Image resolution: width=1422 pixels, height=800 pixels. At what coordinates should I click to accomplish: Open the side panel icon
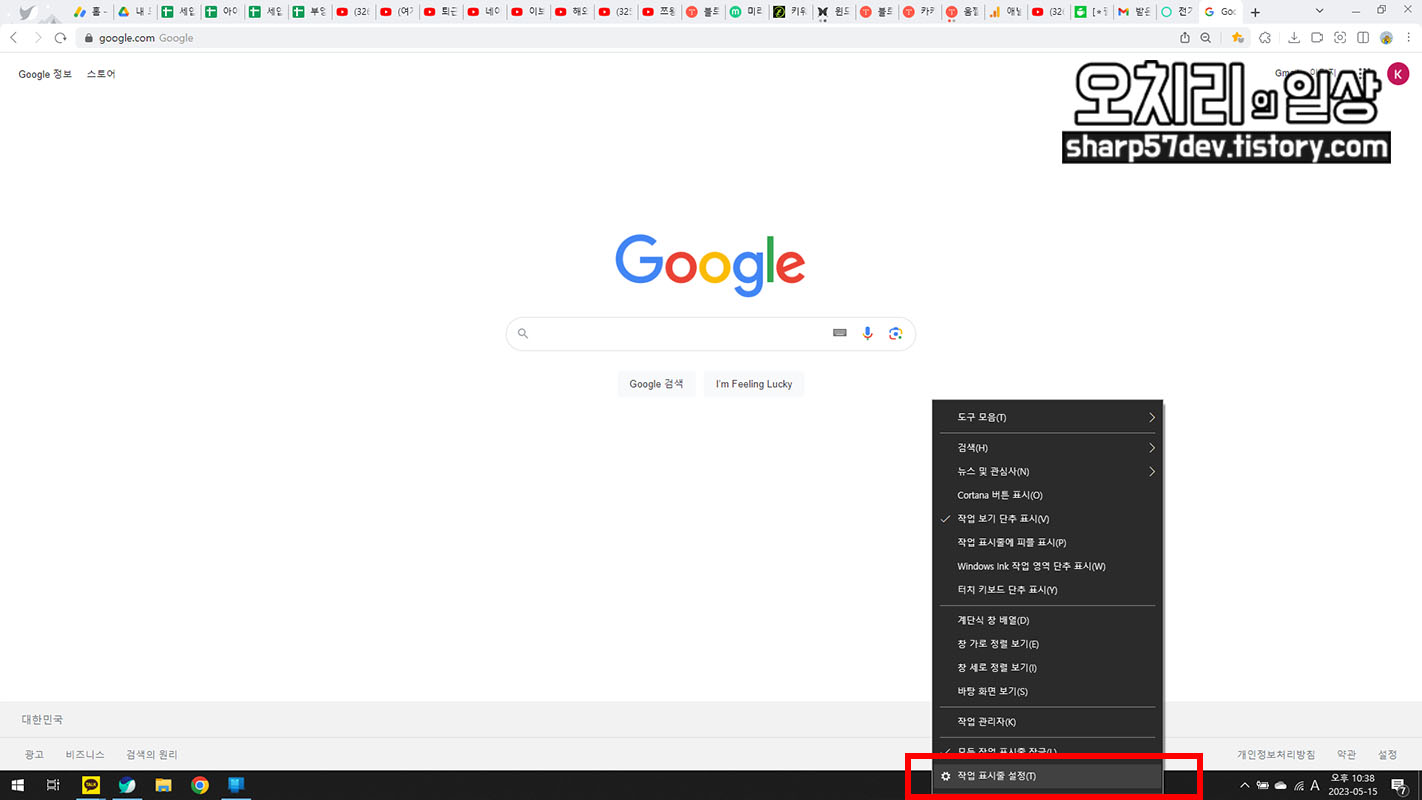(1364, 38)
